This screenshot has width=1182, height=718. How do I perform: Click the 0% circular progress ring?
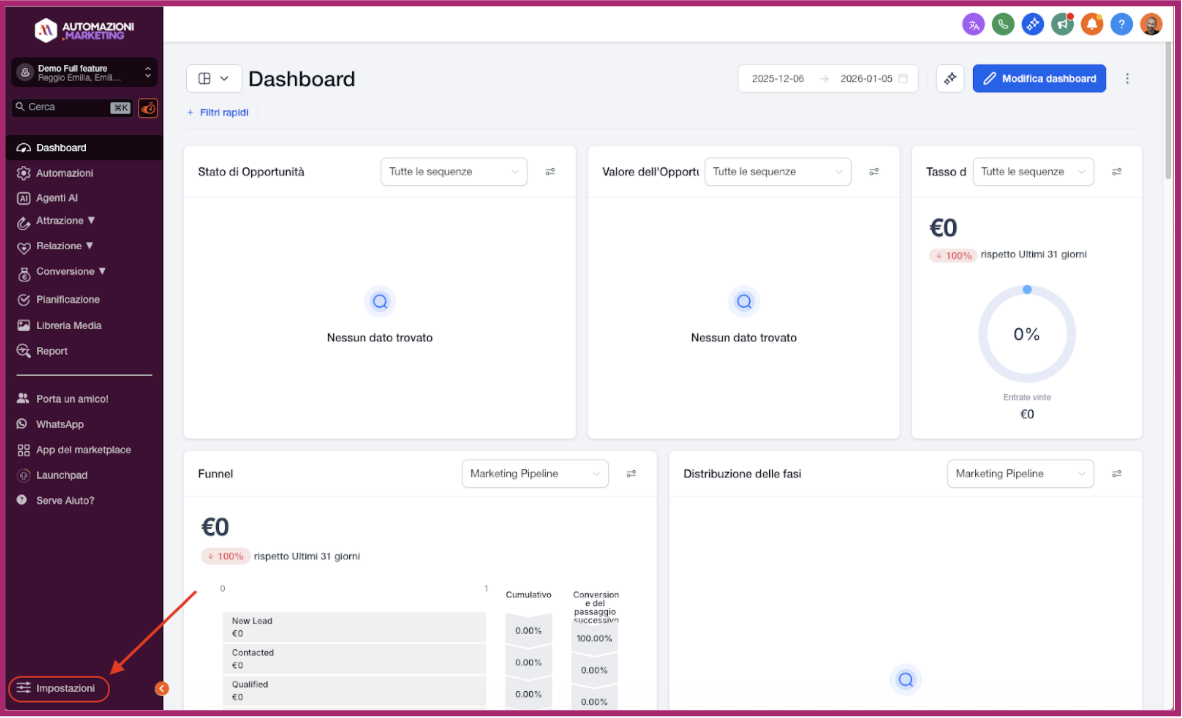click(x=1027, y=335)
